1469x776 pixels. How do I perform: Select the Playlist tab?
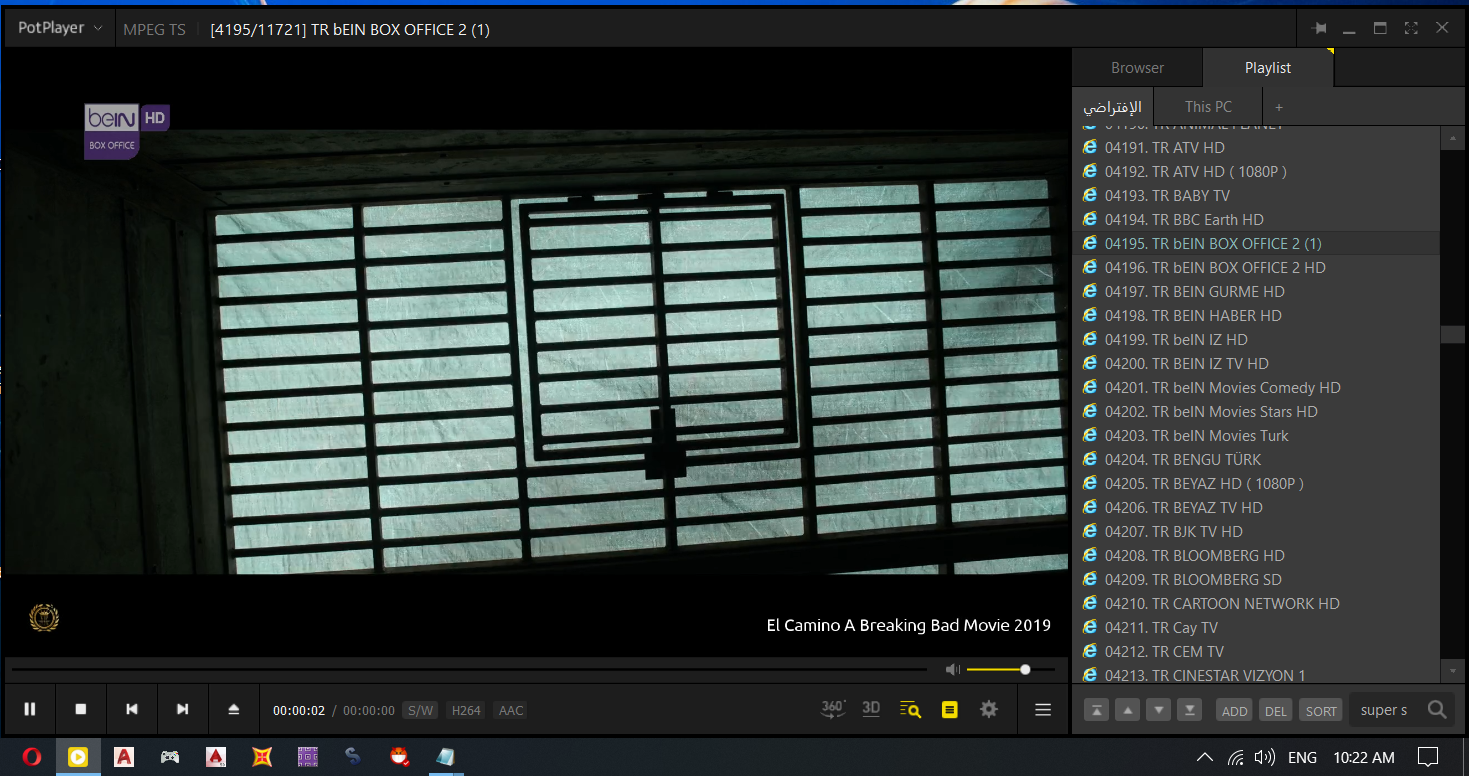1268,68
